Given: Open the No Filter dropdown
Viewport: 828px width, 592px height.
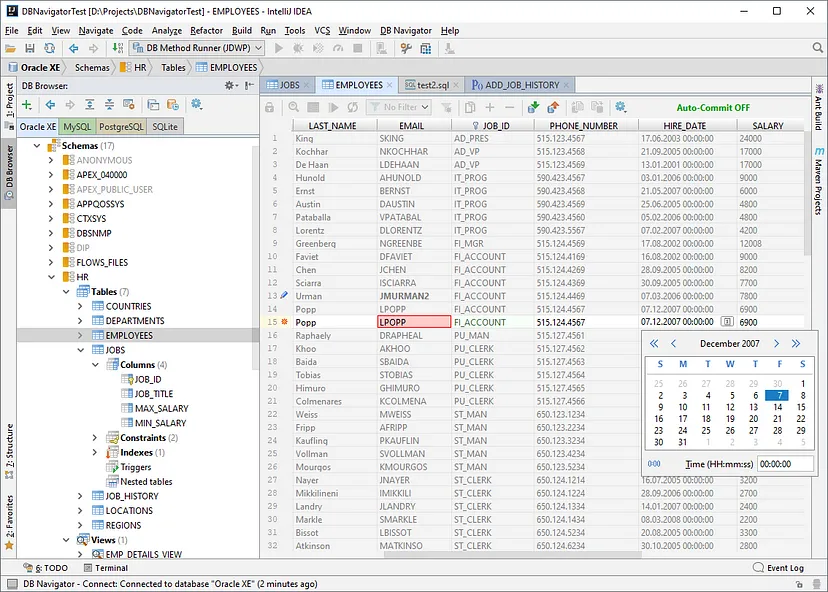Looking at the screenshot, I should click(x=399, y=107).
